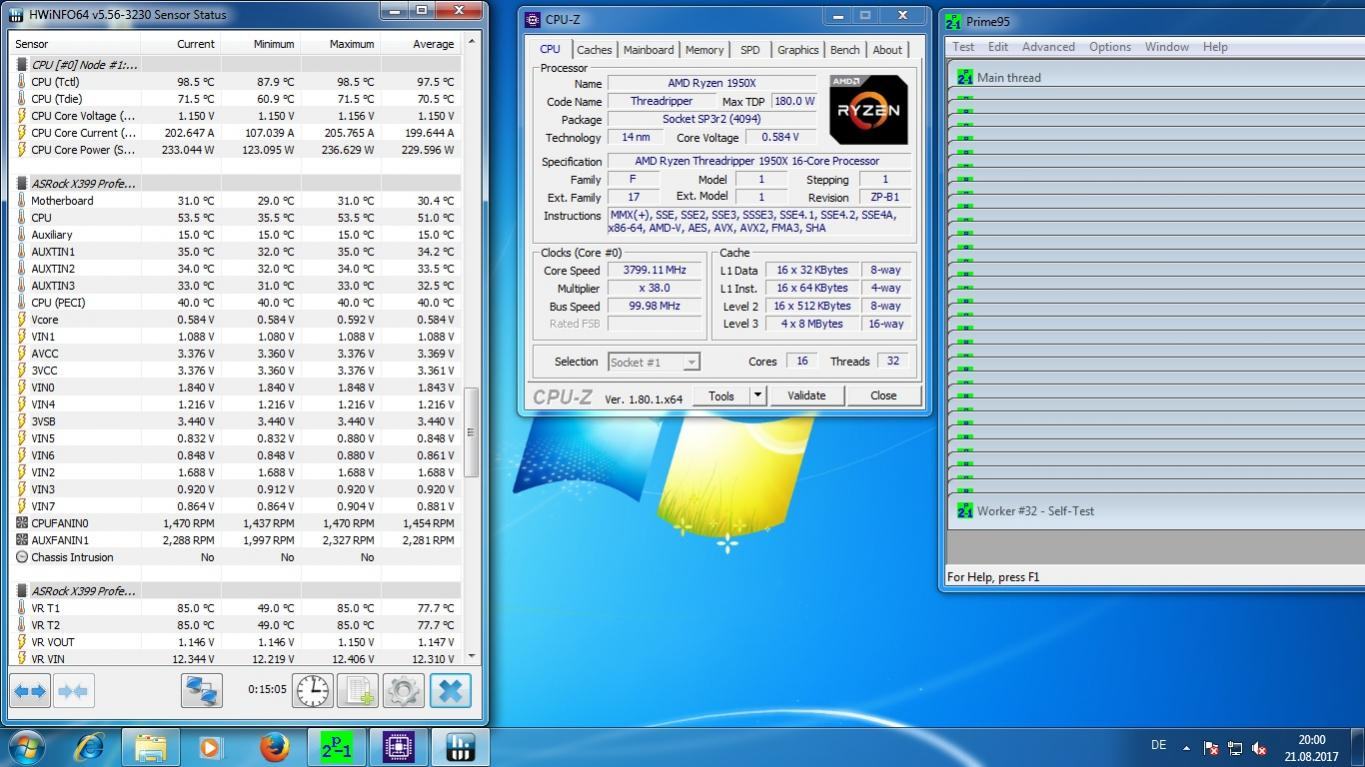Switch to Prime95 taskbar button
Image resolution: width=1365 pixels, height=767 pixels.
tap(336, 747)
